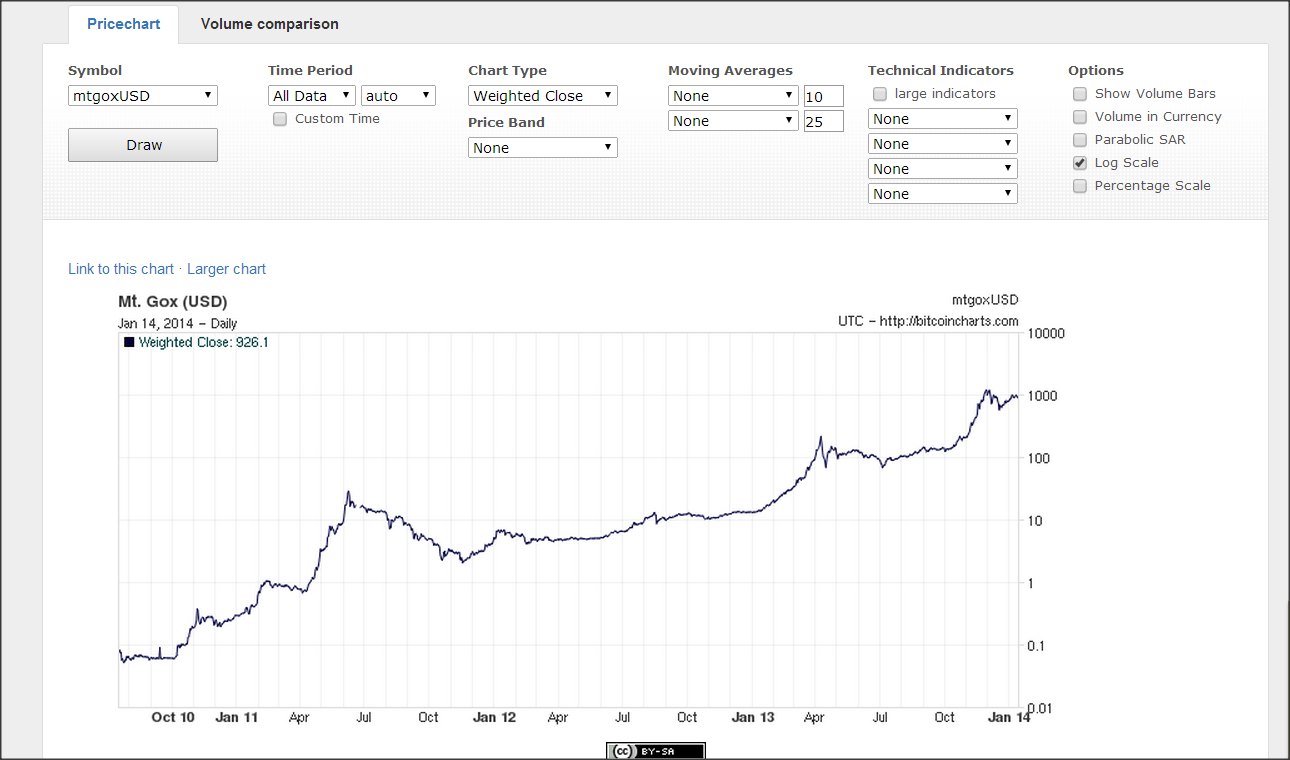Viewport: 1290px width, 760px height.
Task: Click the Draw button
Action: [143, 145]
